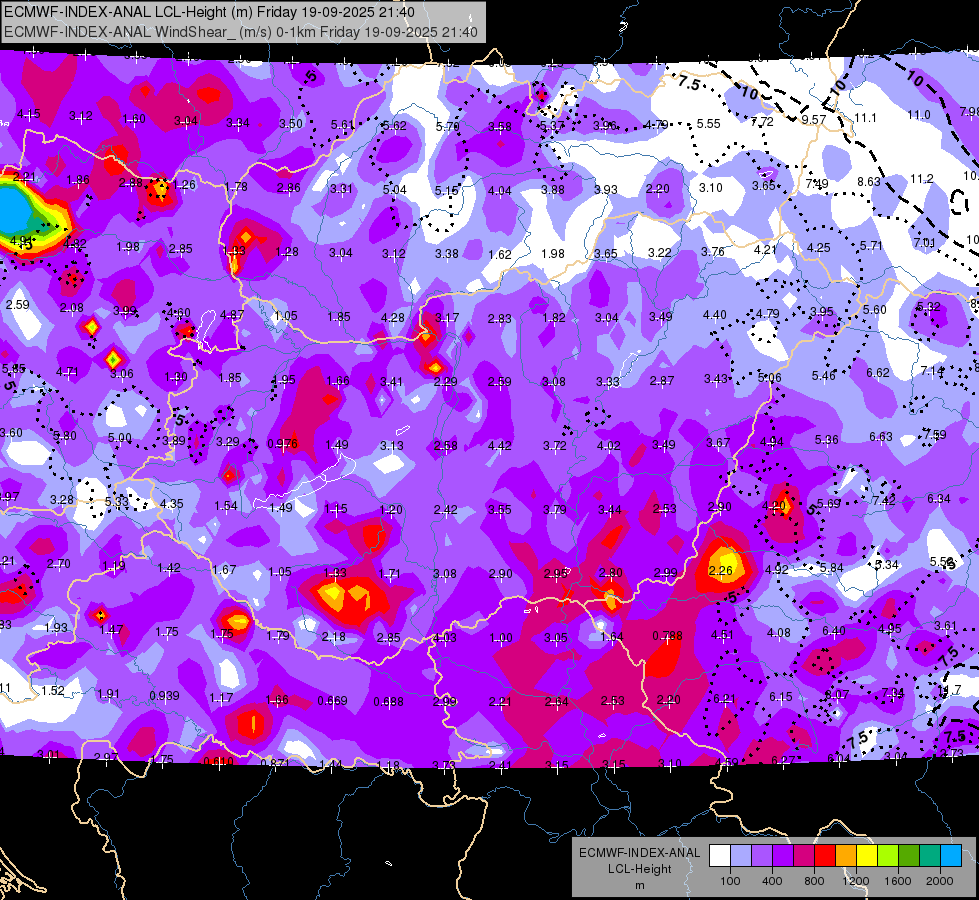The width and height of the screenshot is (979, 900).
Task: Click the wind shear value '5.70'
Action: pyautogui.click(x=447, y=127)
